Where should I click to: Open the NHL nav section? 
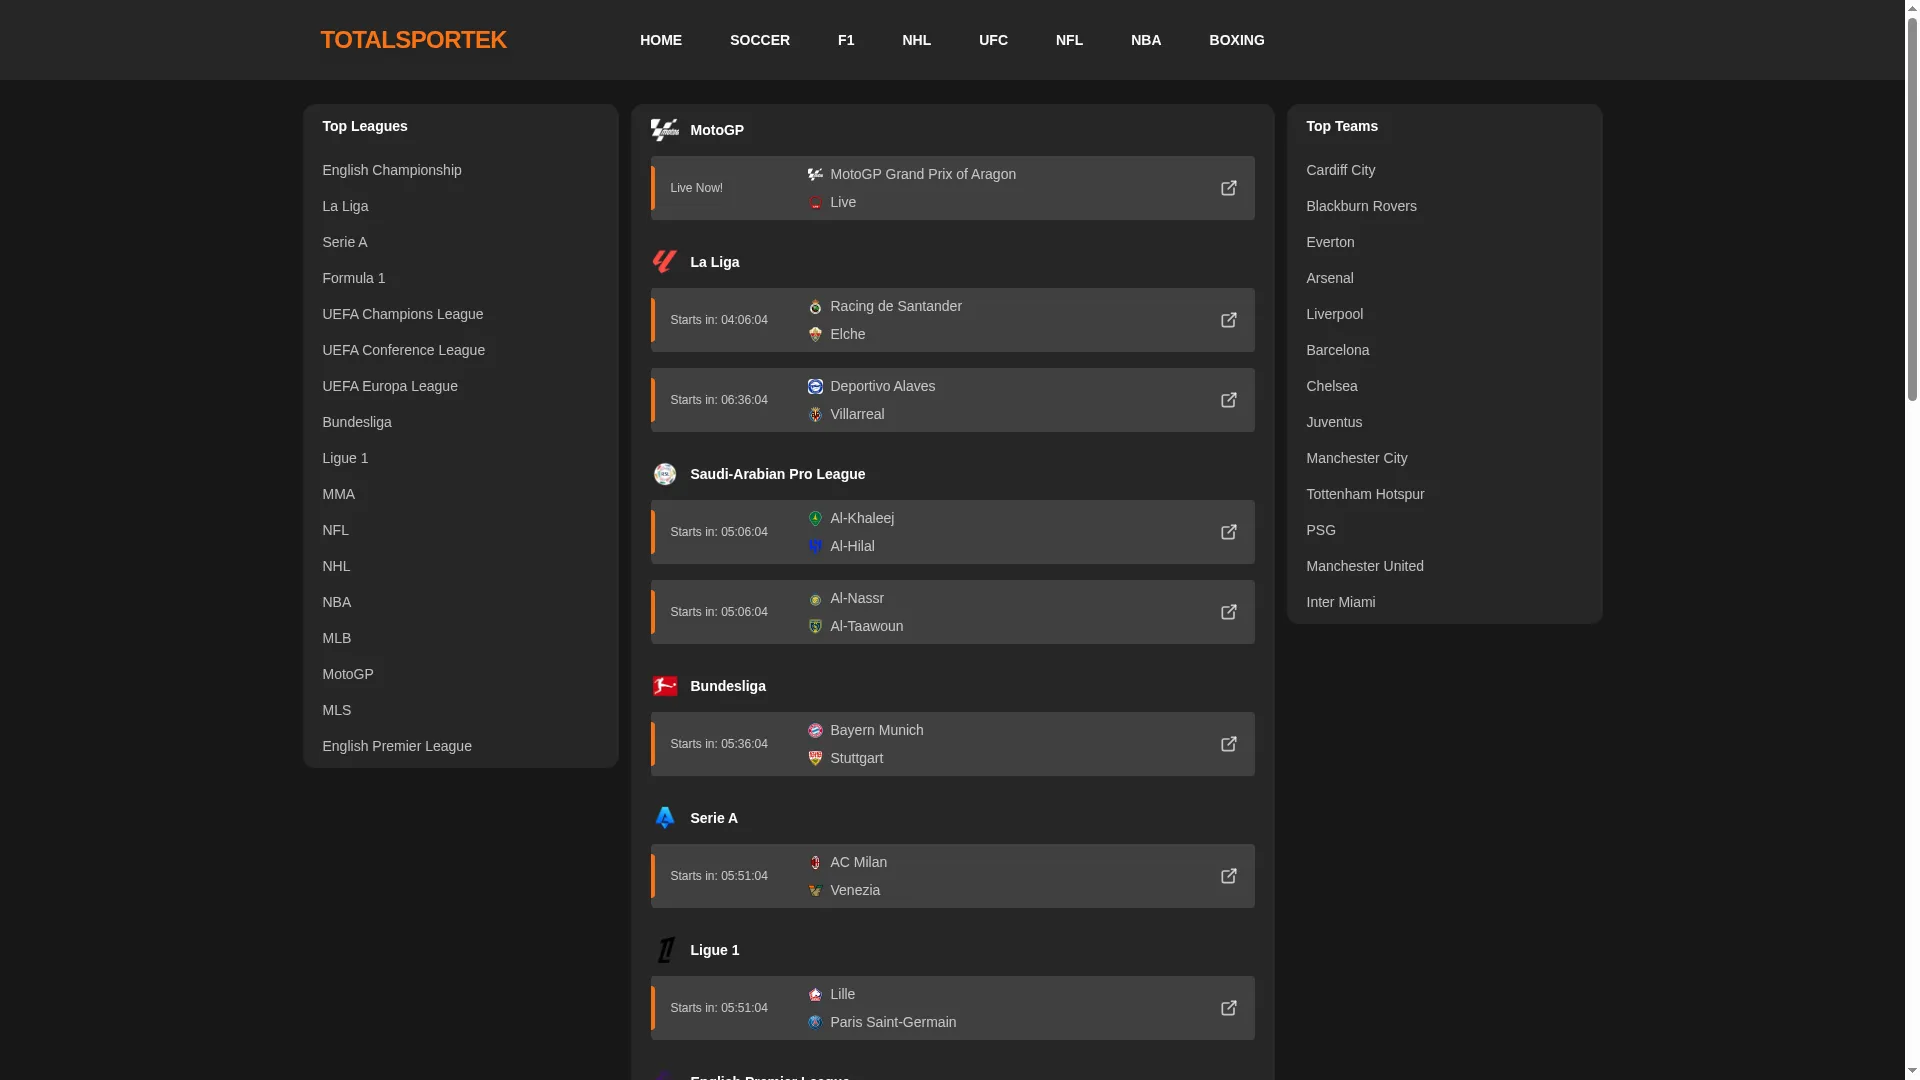click(916, 40)
